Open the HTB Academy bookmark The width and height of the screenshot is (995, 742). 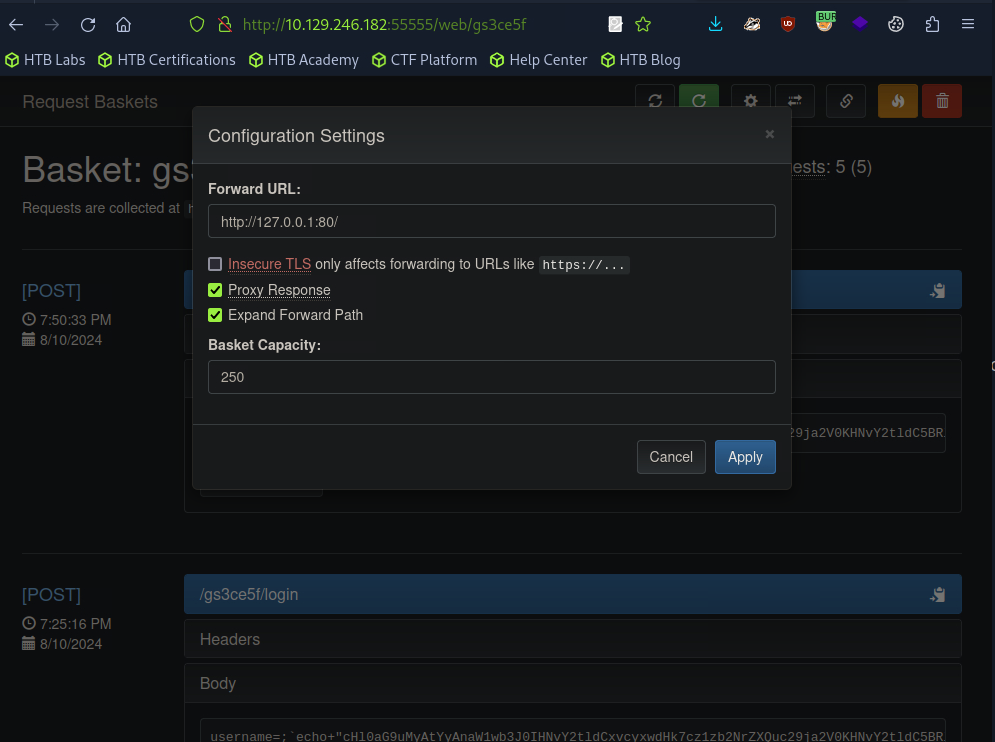coord(304,60)
